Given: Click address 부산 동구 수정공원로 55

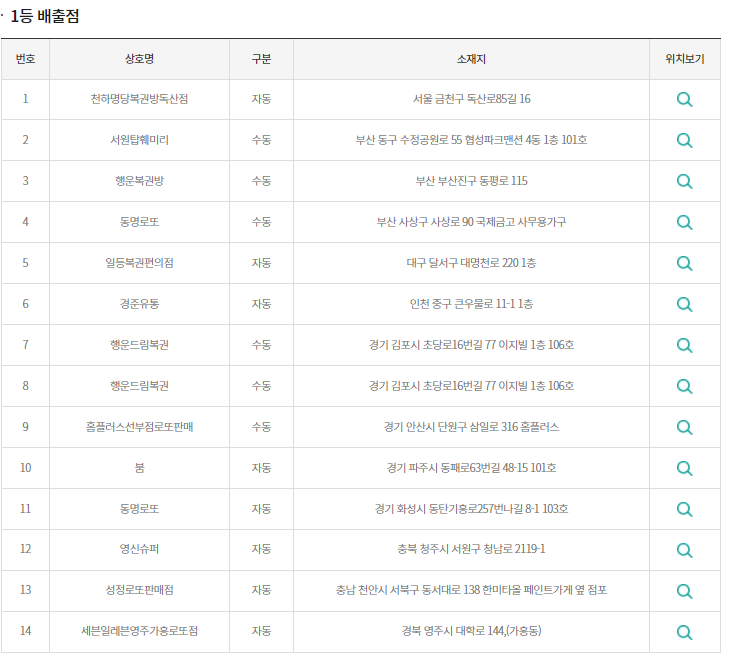Looking at the screenshot, I should tap(409, 140).
